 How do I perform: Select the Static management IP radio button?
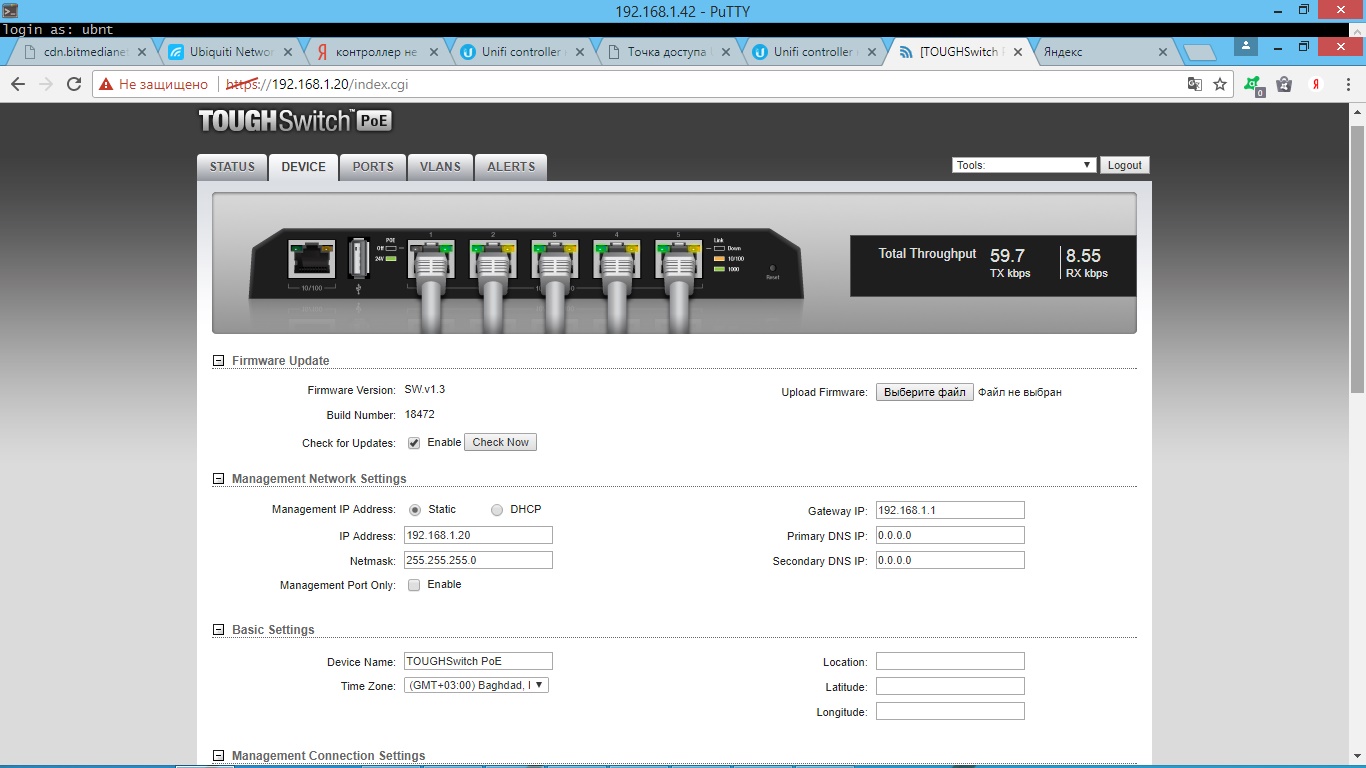point(415,510)
